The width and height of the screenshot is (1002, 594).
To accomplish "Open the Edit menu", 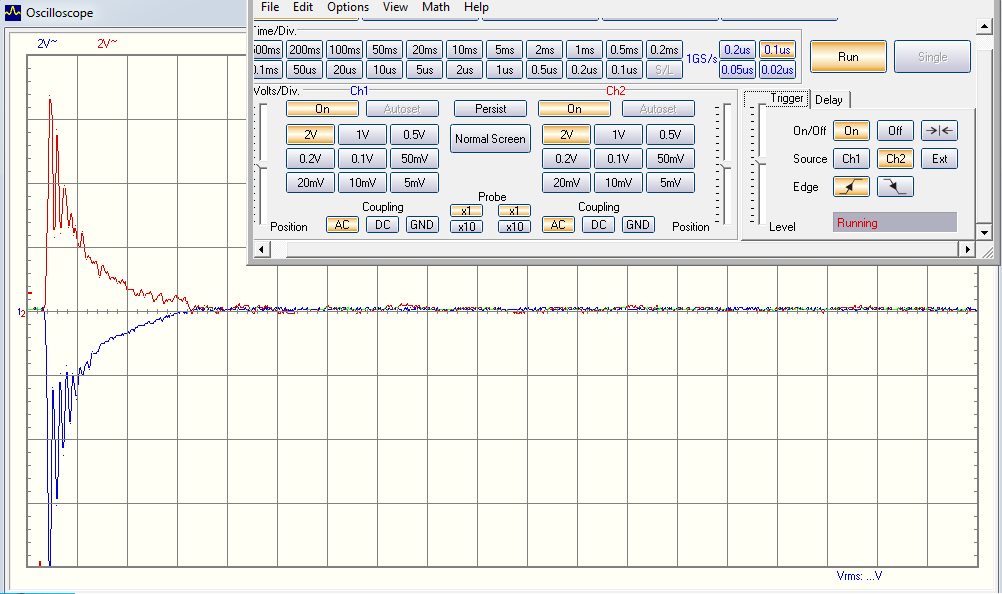I will pyautogui.click(x=303, y=7).
